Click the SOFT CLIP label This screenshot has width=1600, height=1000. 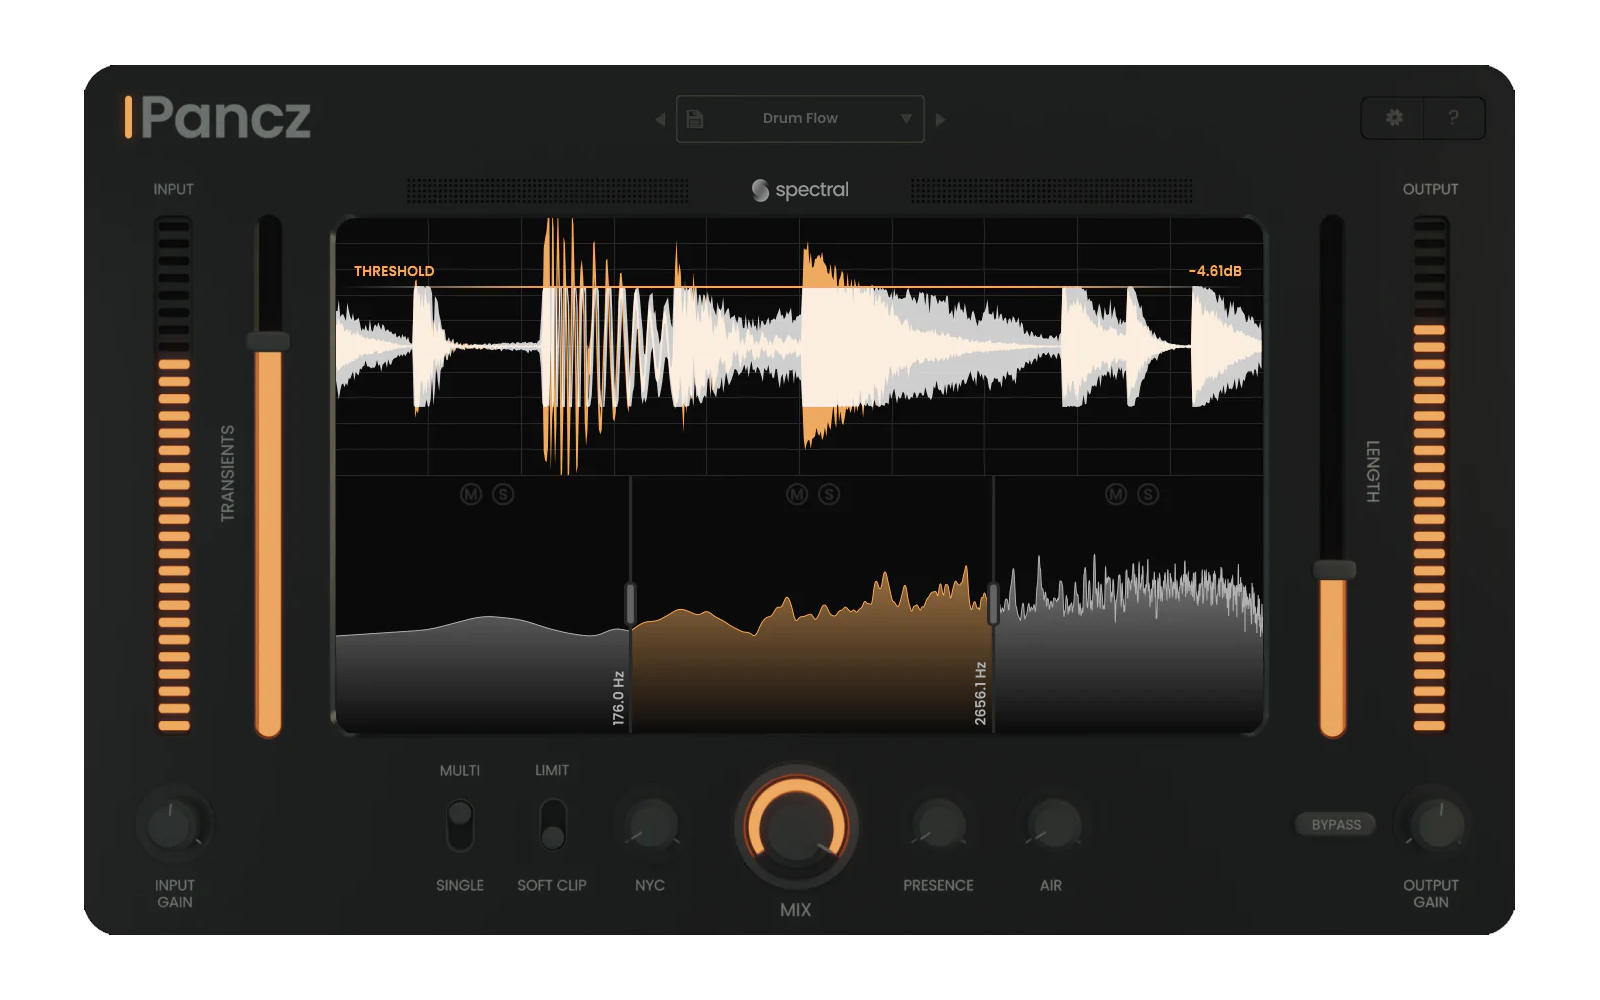[552, 885]
